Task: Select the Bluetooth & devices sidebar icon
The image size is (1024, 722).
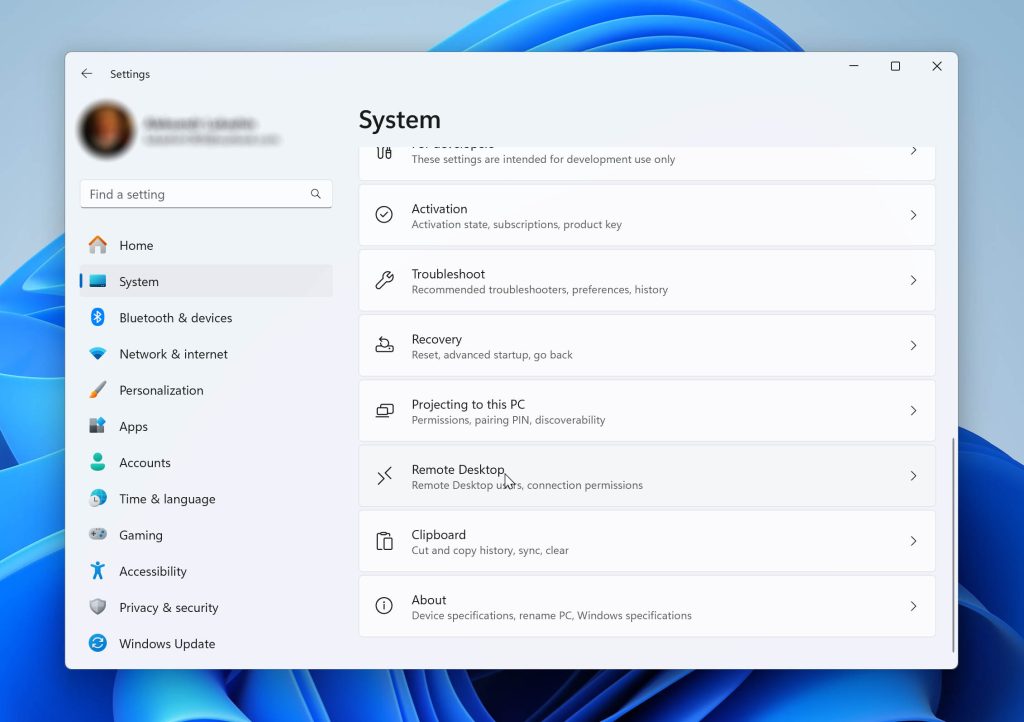Action: [98, 317]
